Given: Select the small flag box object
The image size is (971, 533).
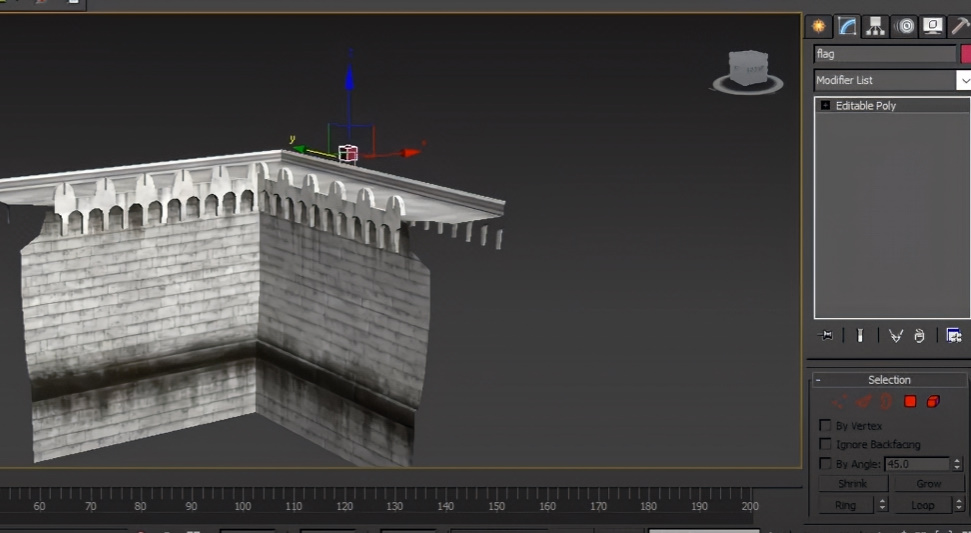Looking at the screenshot, I should [x=348, y=154].
